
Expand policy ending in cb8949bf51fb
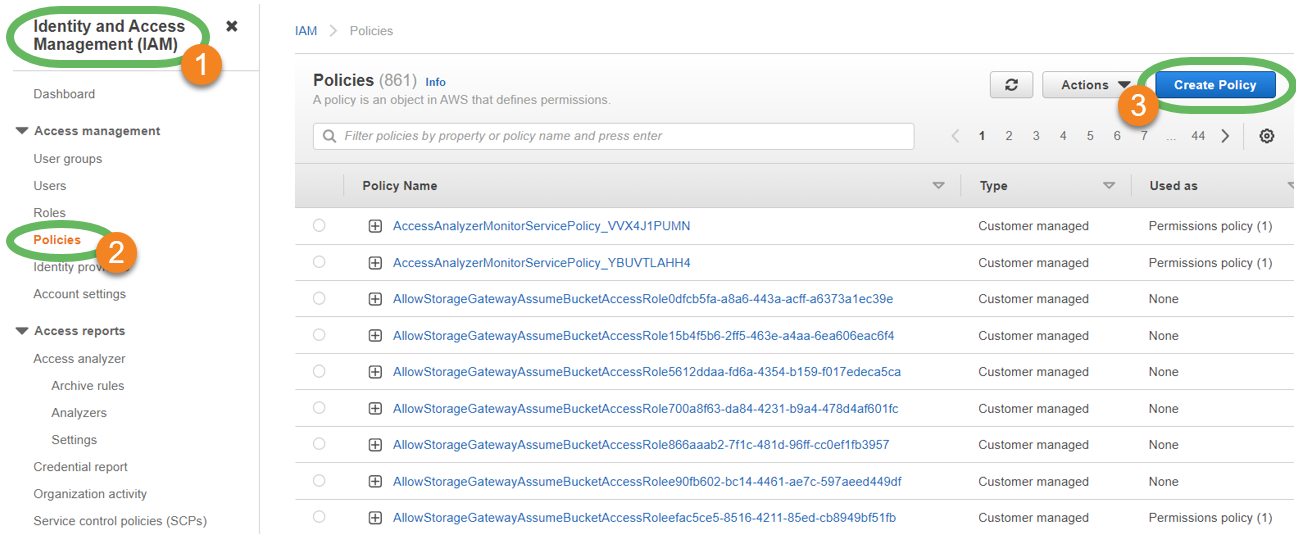tap(375, 518)
